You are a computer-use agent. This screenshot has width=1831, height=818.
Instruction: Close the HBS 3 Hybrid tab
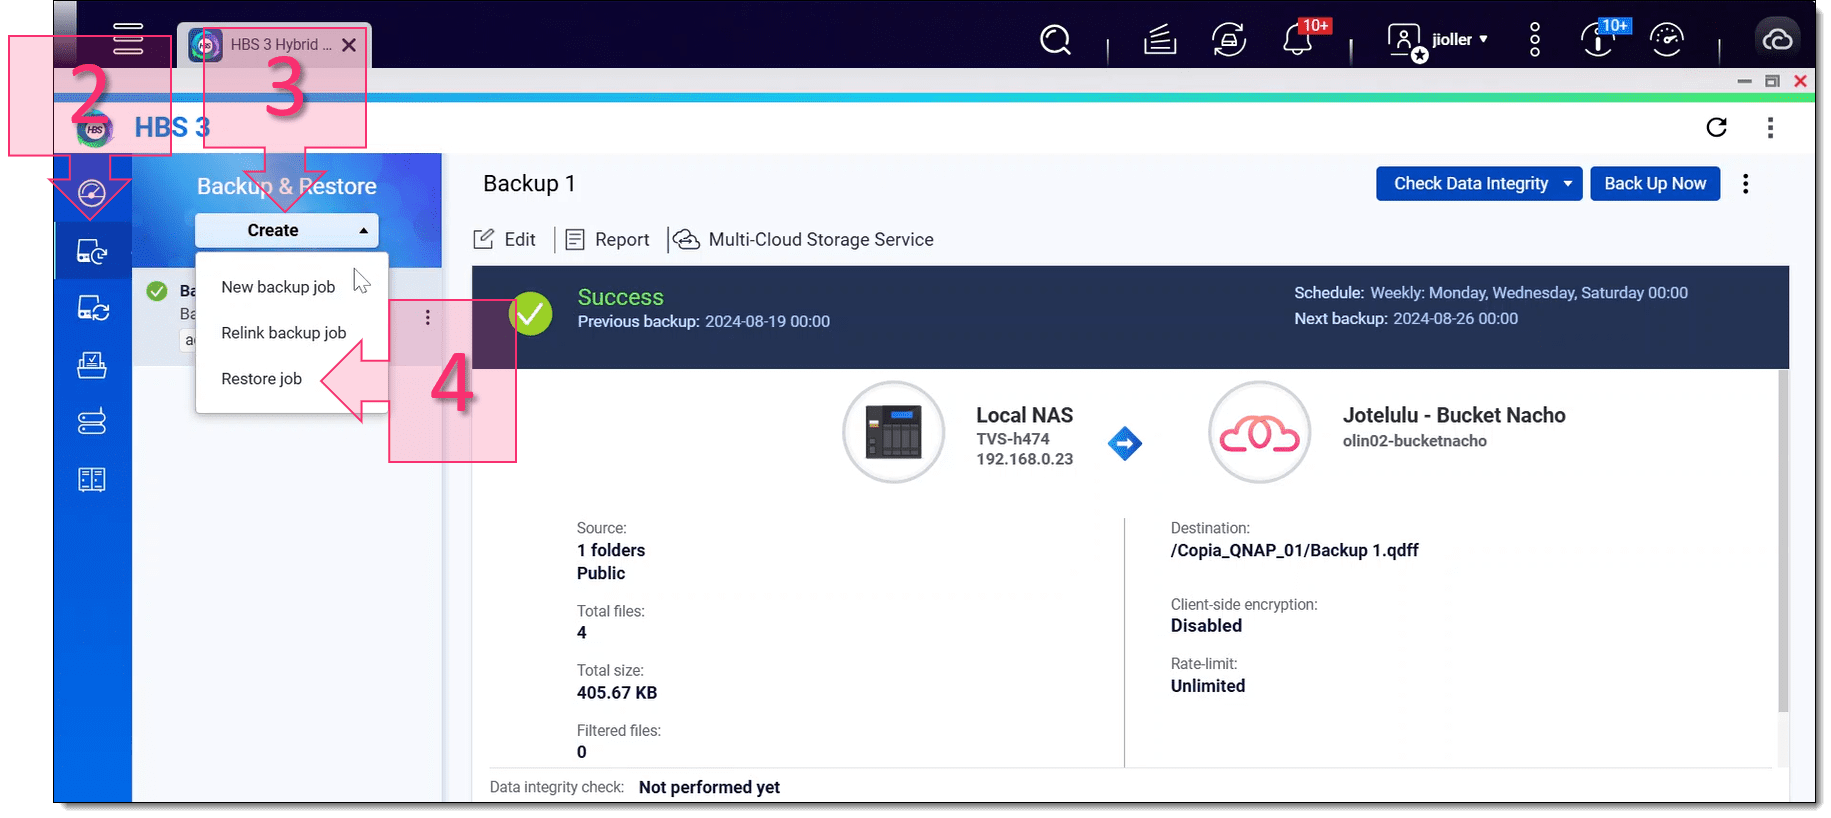[x=349, y=45]
